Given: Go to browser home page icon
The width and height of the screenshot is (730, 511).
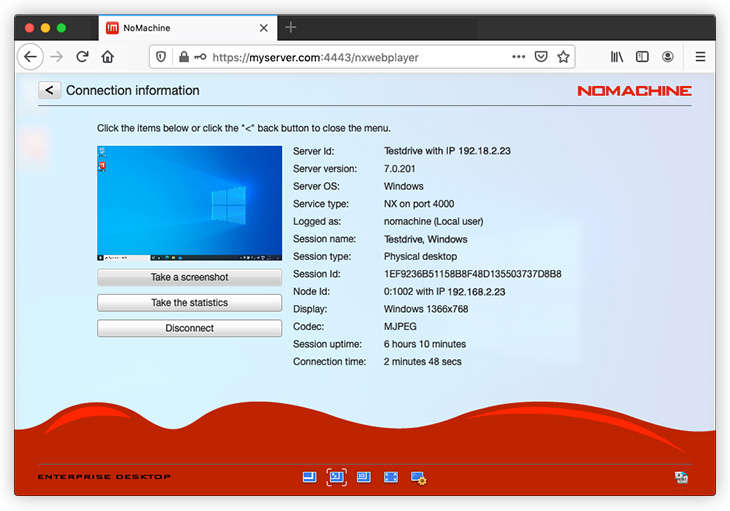Looking at the screenshot, I should [108, 57].
